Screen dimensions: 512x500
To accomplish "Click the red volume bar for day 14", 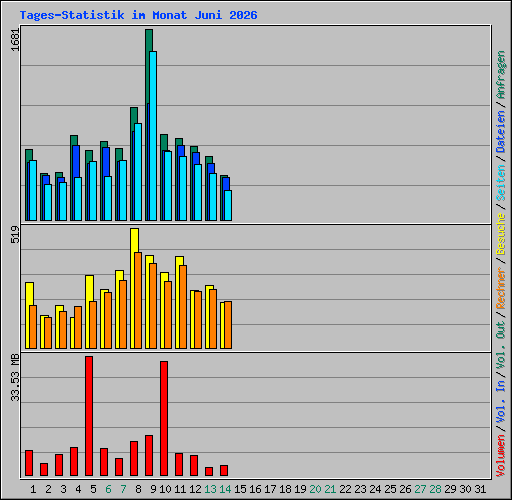I will tap(224, 471).
